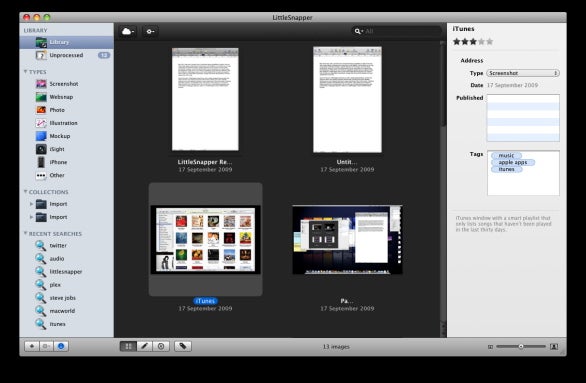Click the iTunes description text

pyautogui.click(x=503, y=224)
